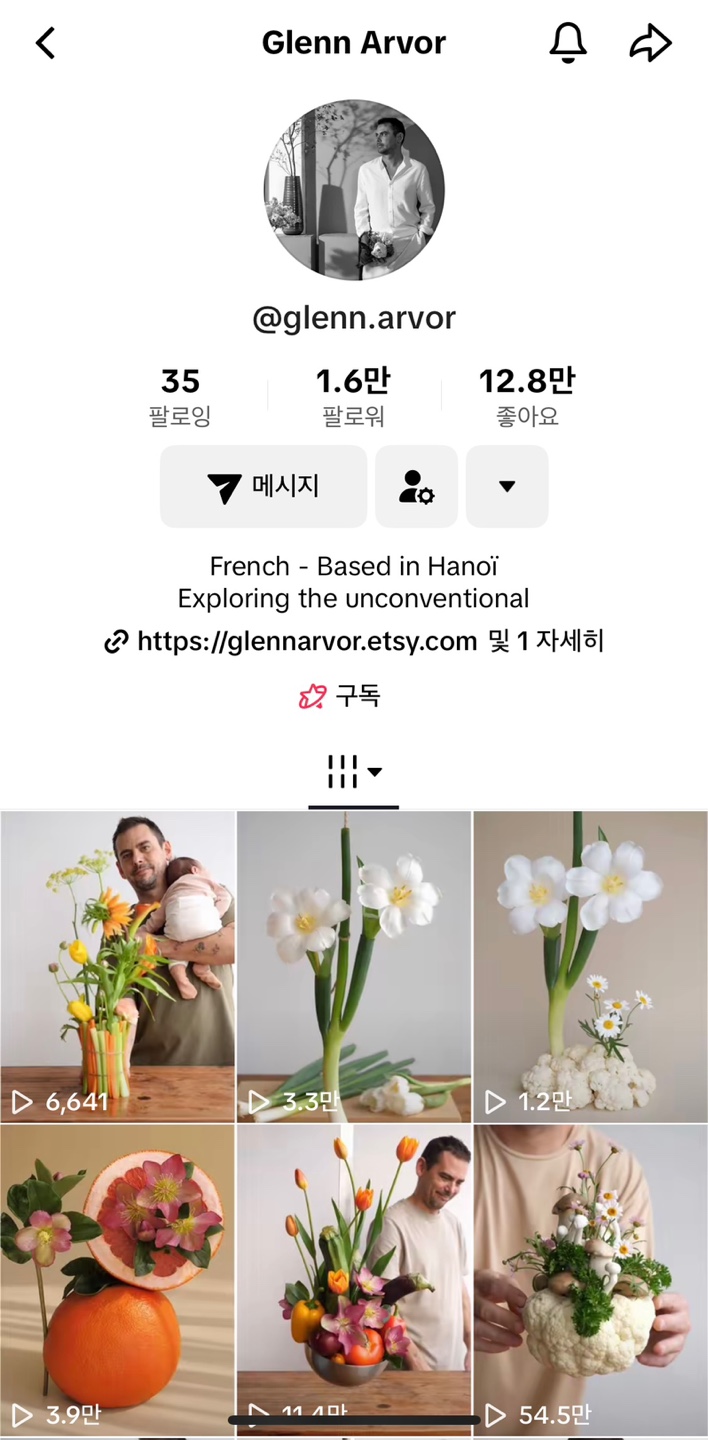Screen dimensions: 708x1440
Task: Click the chain link icon beside Etsy URL
Action: pos(117,642)
